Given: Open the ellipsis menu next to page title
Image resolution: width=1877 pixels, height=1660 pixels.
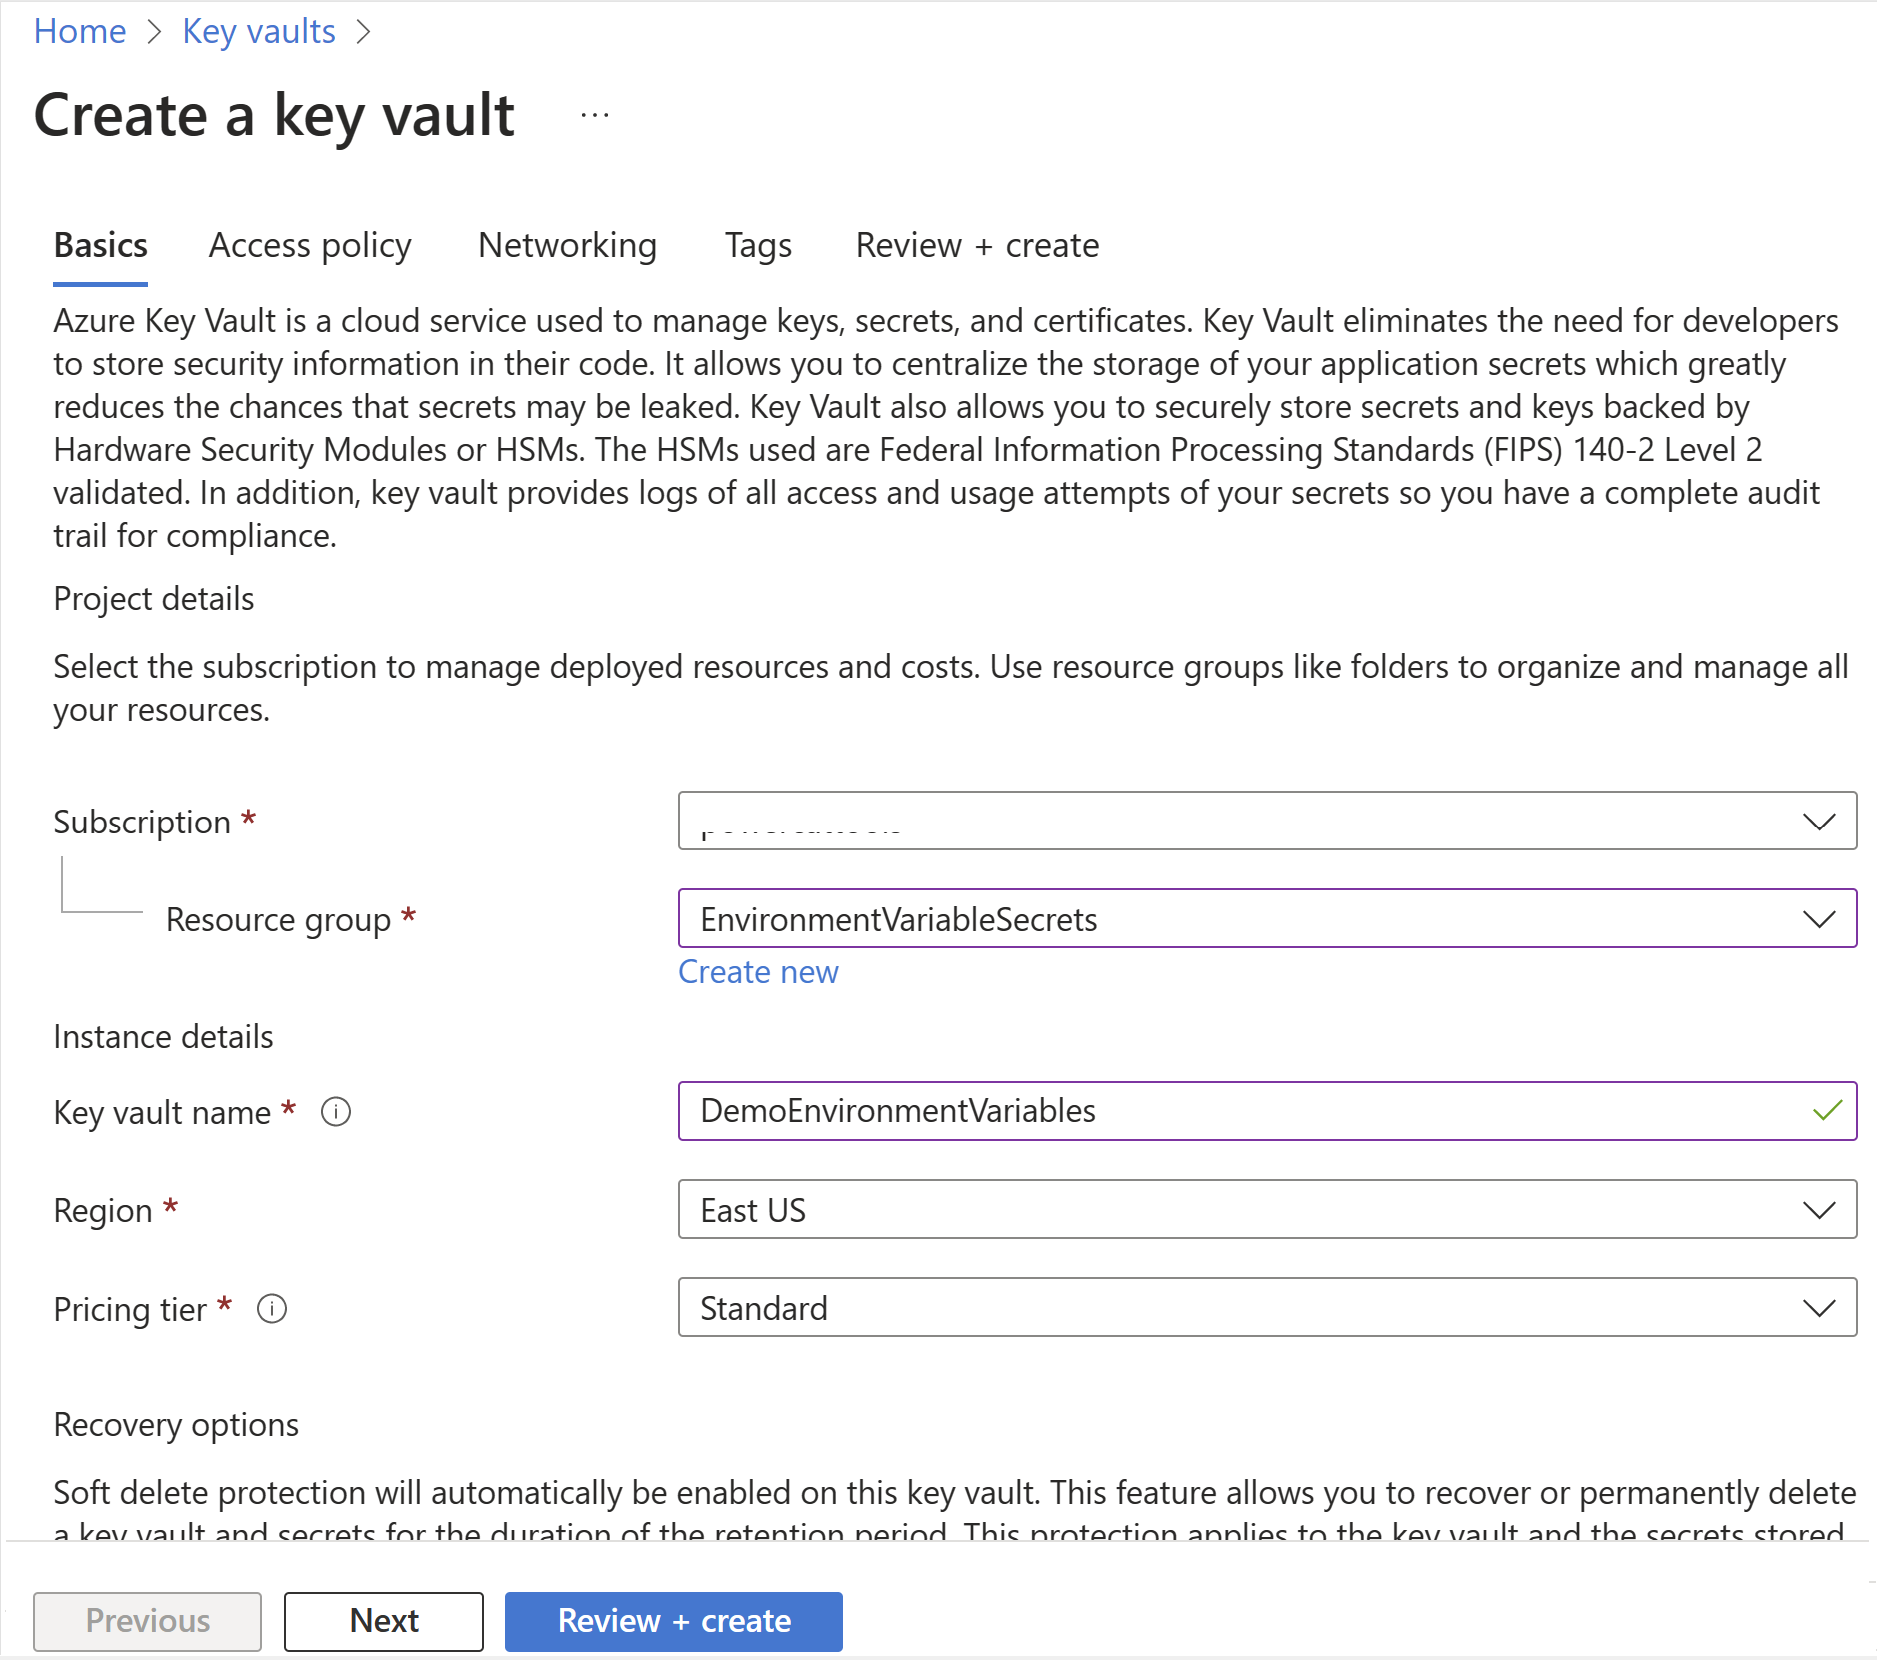Looking at the screenshot, I should (x=595, y=116).
